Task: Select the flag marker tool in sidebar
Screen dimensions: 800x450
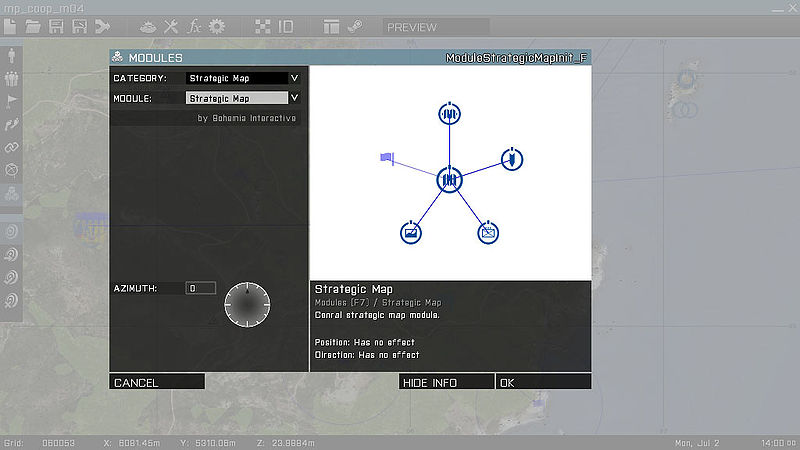Action: [12, 101]
